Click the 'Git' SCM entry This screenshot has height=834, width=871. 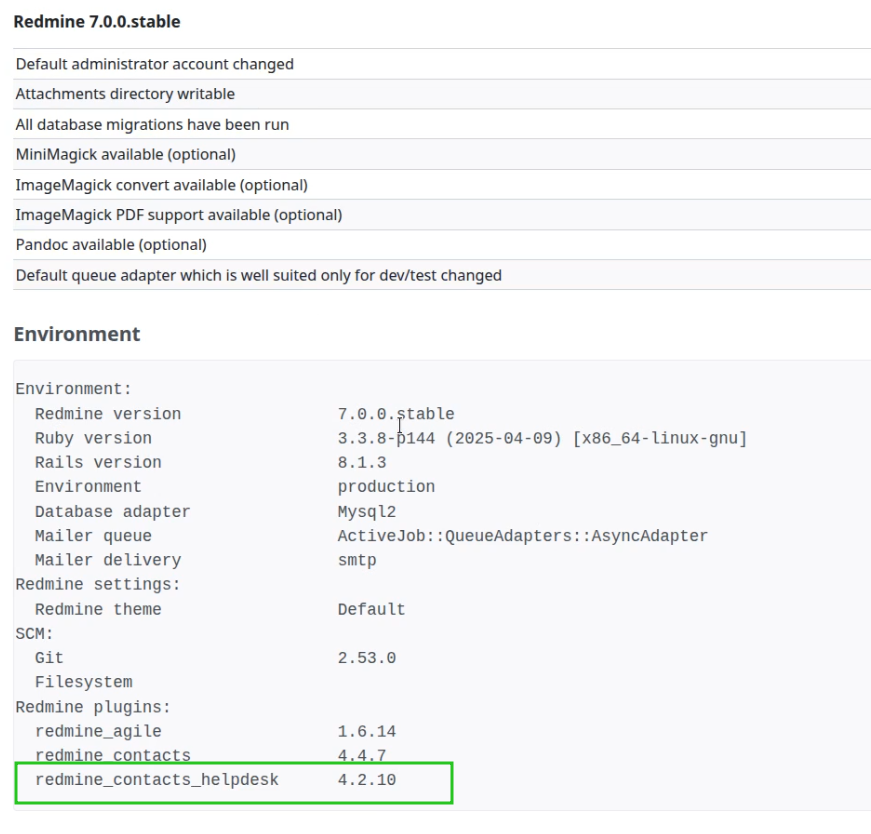[49, 658]
